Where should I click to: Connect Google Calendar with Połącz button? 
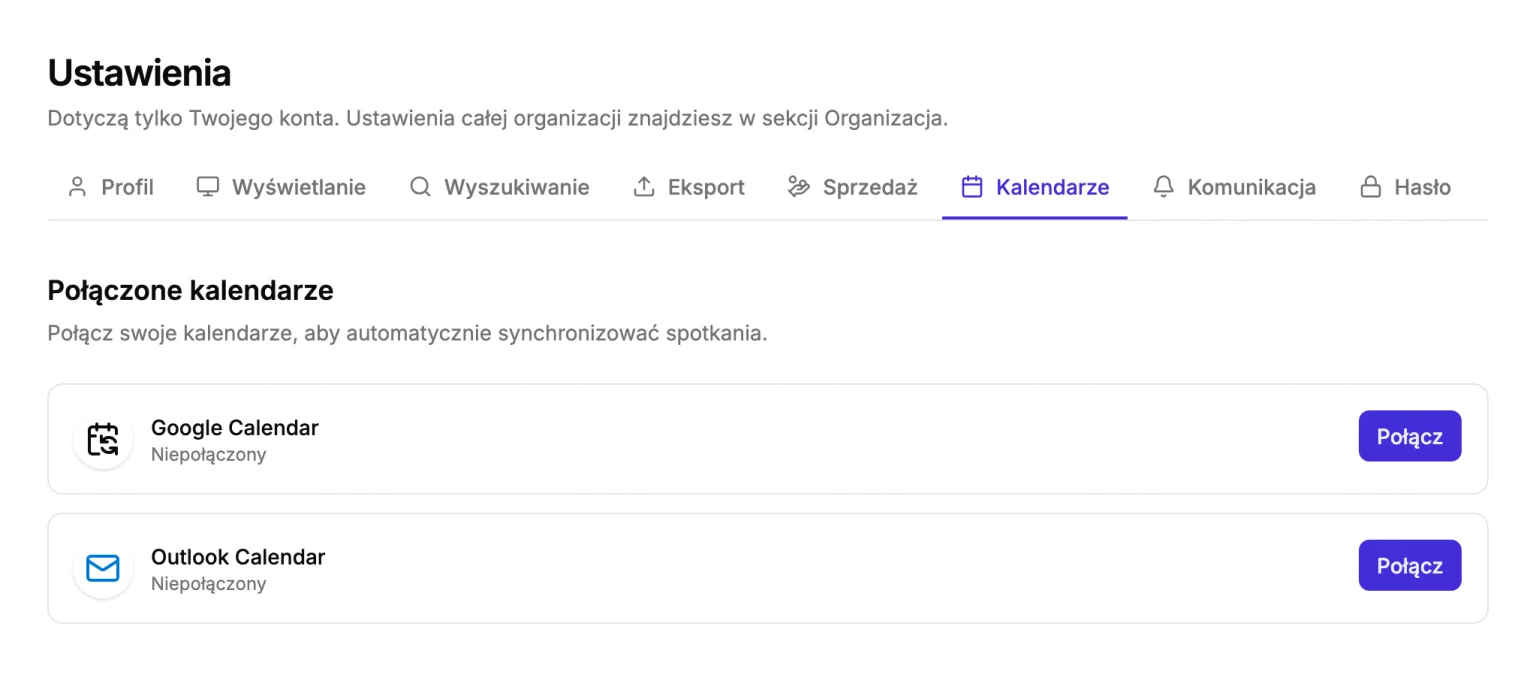coord(1409,436)
